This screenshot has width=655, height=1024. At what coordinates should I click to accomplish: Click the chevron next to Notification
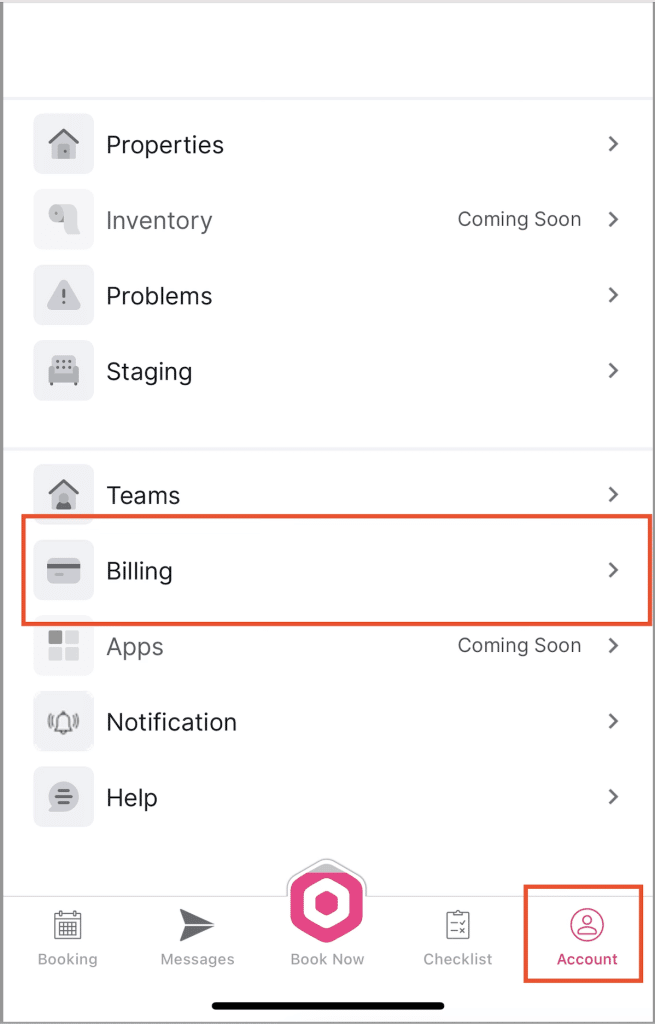[x=613, y=721]
